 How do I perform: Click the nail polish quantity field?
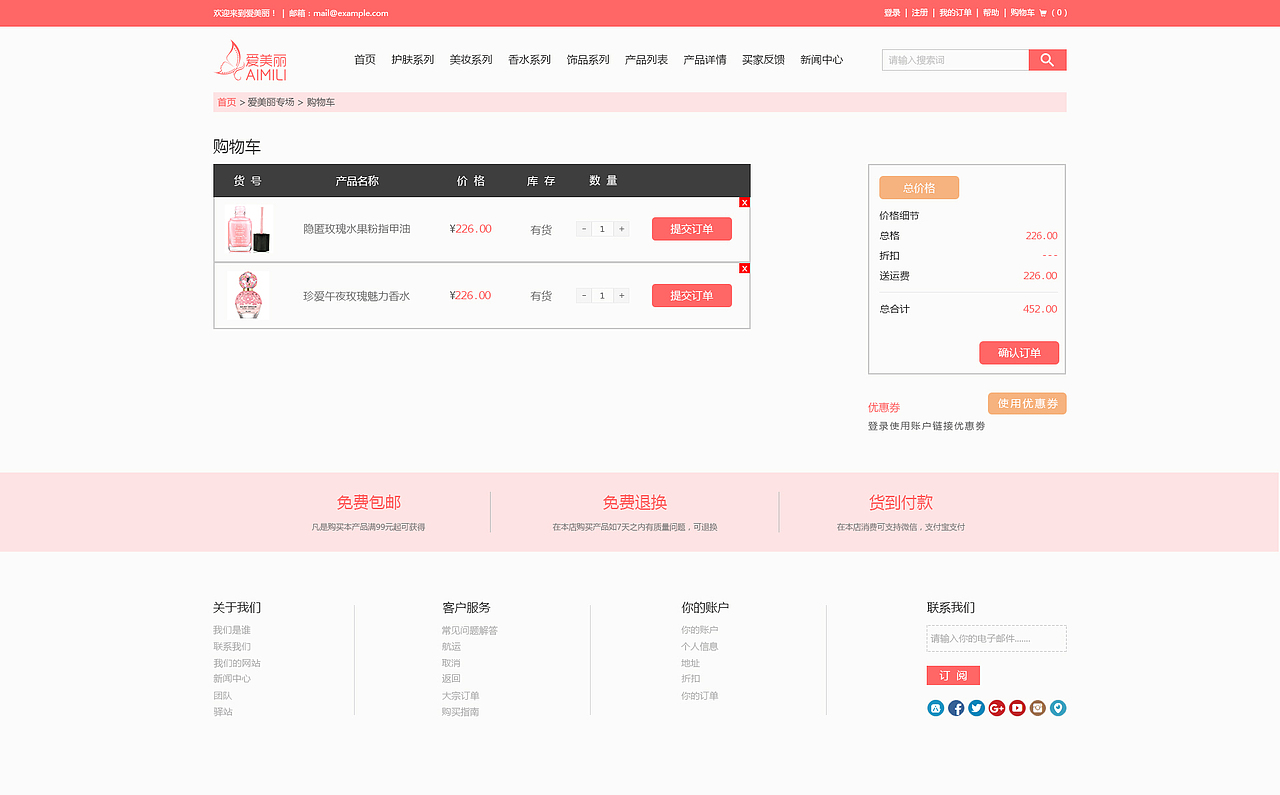tap(602, 229)
